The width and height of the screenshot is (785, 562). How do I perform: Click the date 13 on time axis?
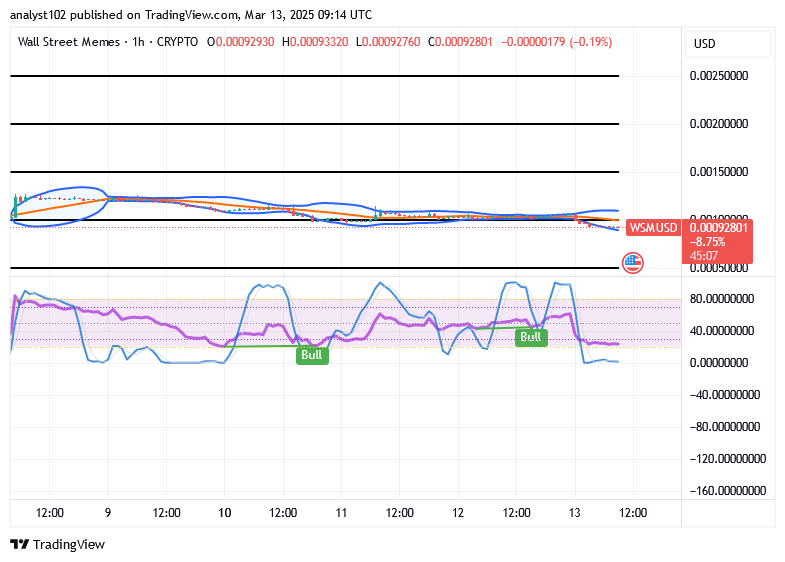pos(575,512)
